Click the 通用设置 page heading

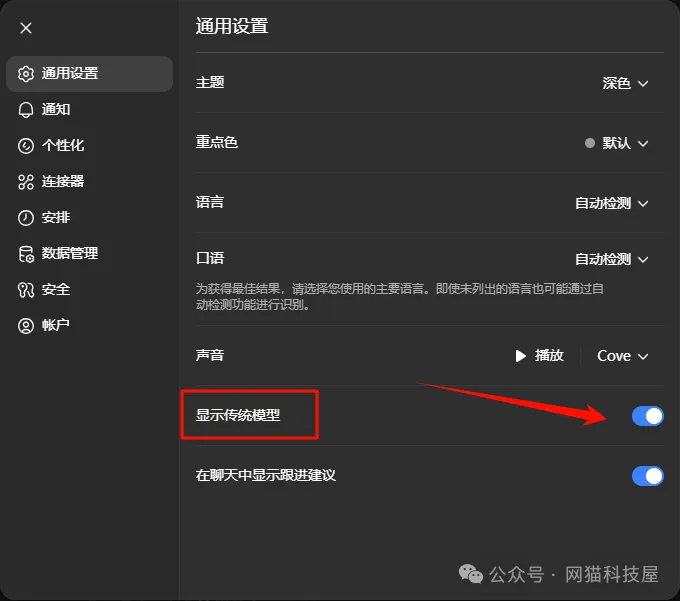pyautogui.click(x=232, y=26)
